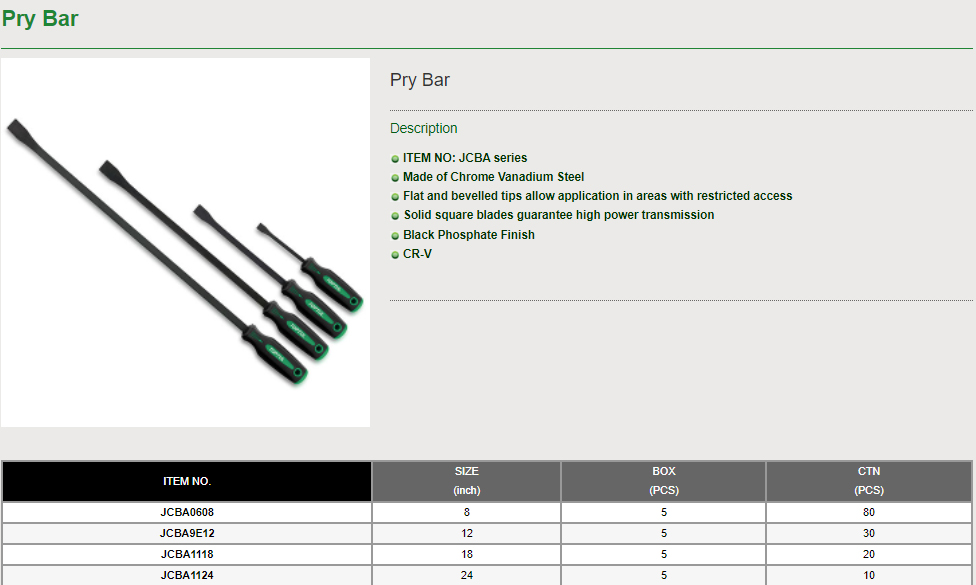Click the ITEM NO. column header

tap(187, 481)
